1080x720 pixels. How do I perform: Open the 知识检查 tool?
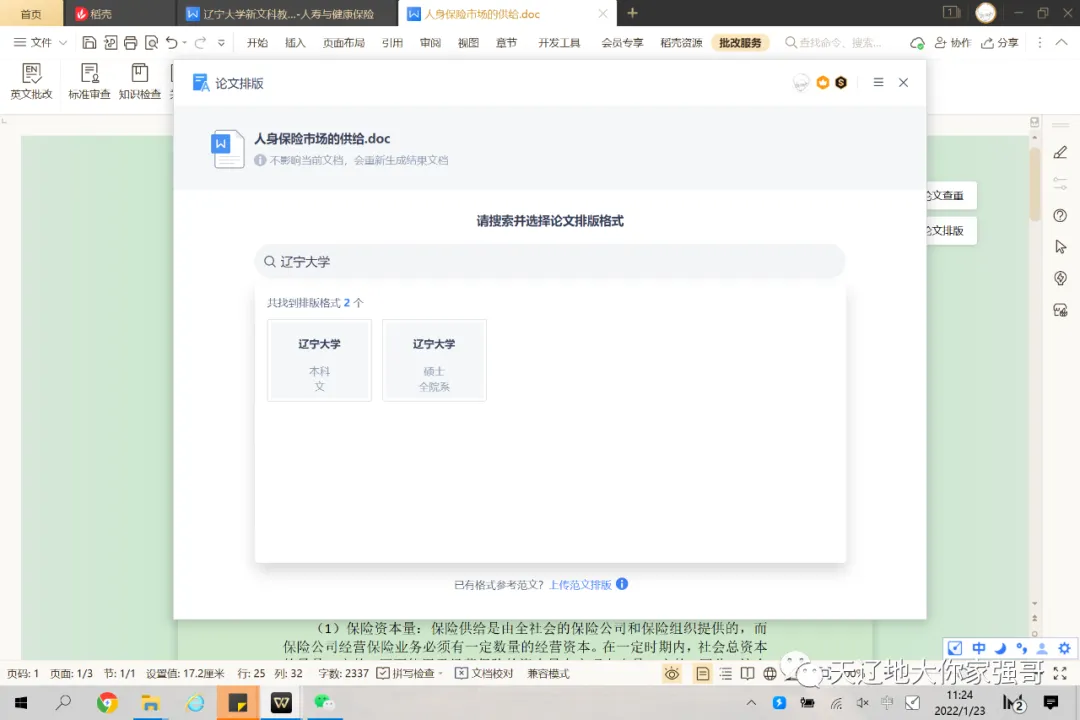(x=140, y=81)
